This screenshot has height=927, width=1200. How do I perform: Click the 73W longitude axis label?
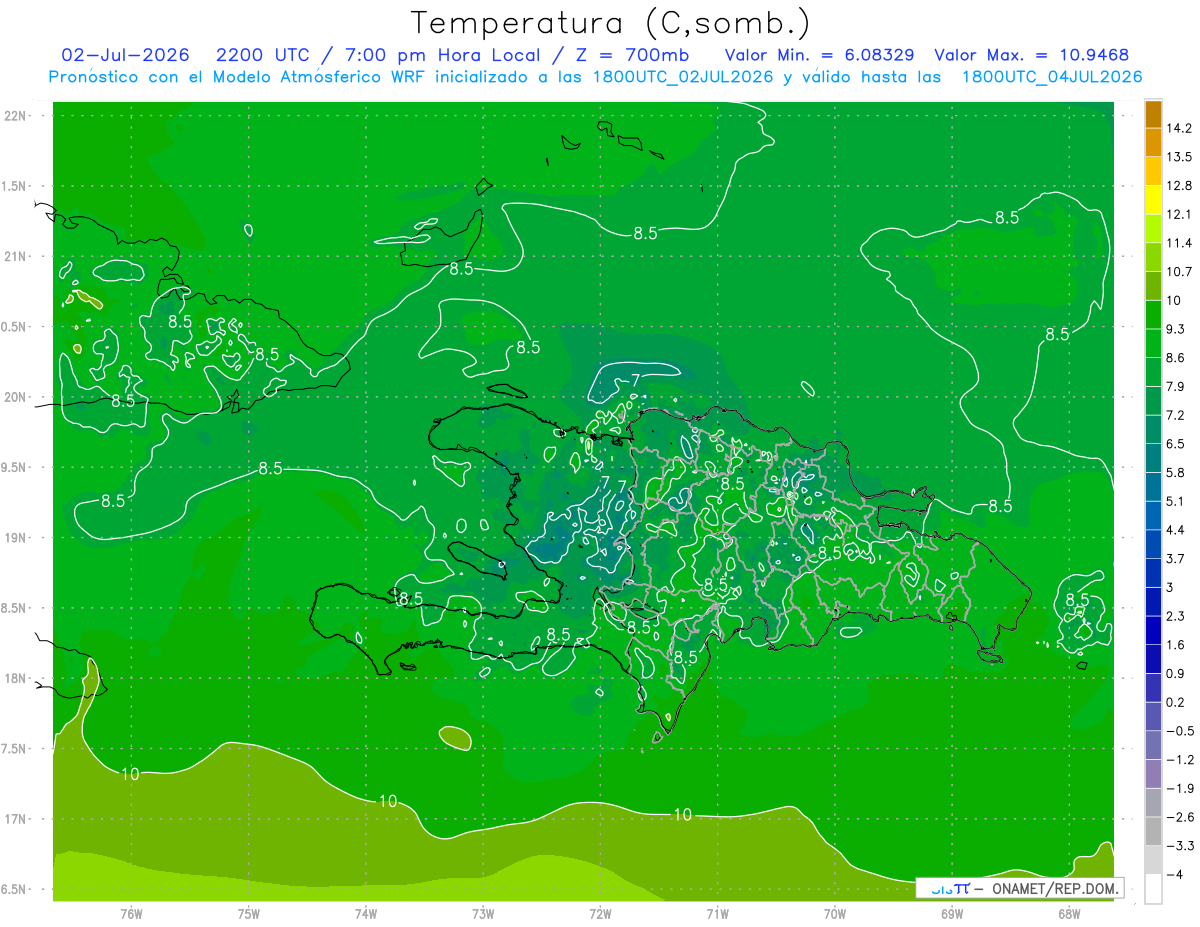(483, 913)
